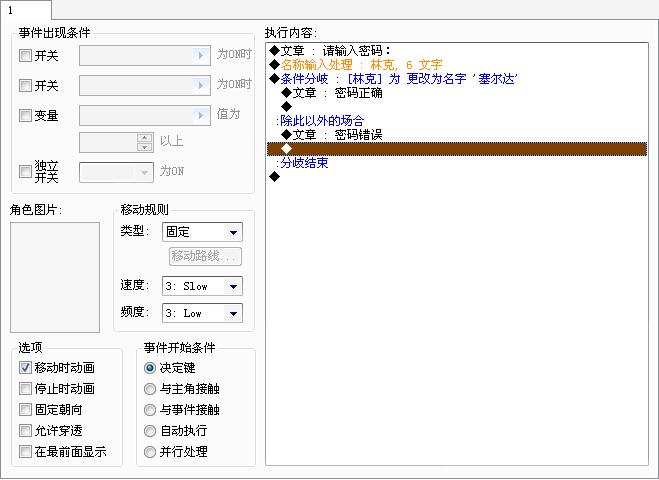This screenshot has width=659, height=480.
Task: Uncheck 移动时动画 option
Action: 25,368
